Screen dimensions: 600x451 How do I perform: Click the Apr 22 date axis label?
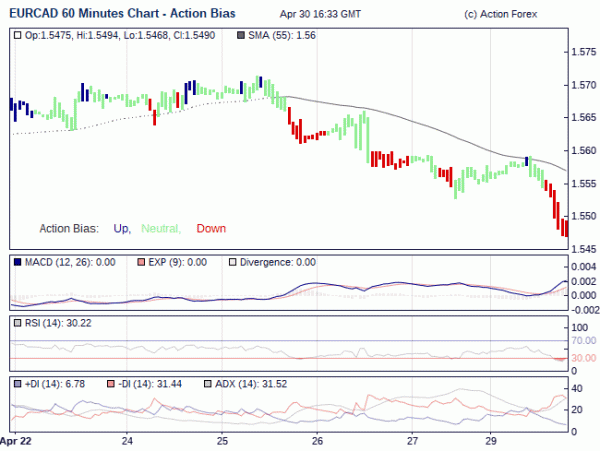[16, 441]
